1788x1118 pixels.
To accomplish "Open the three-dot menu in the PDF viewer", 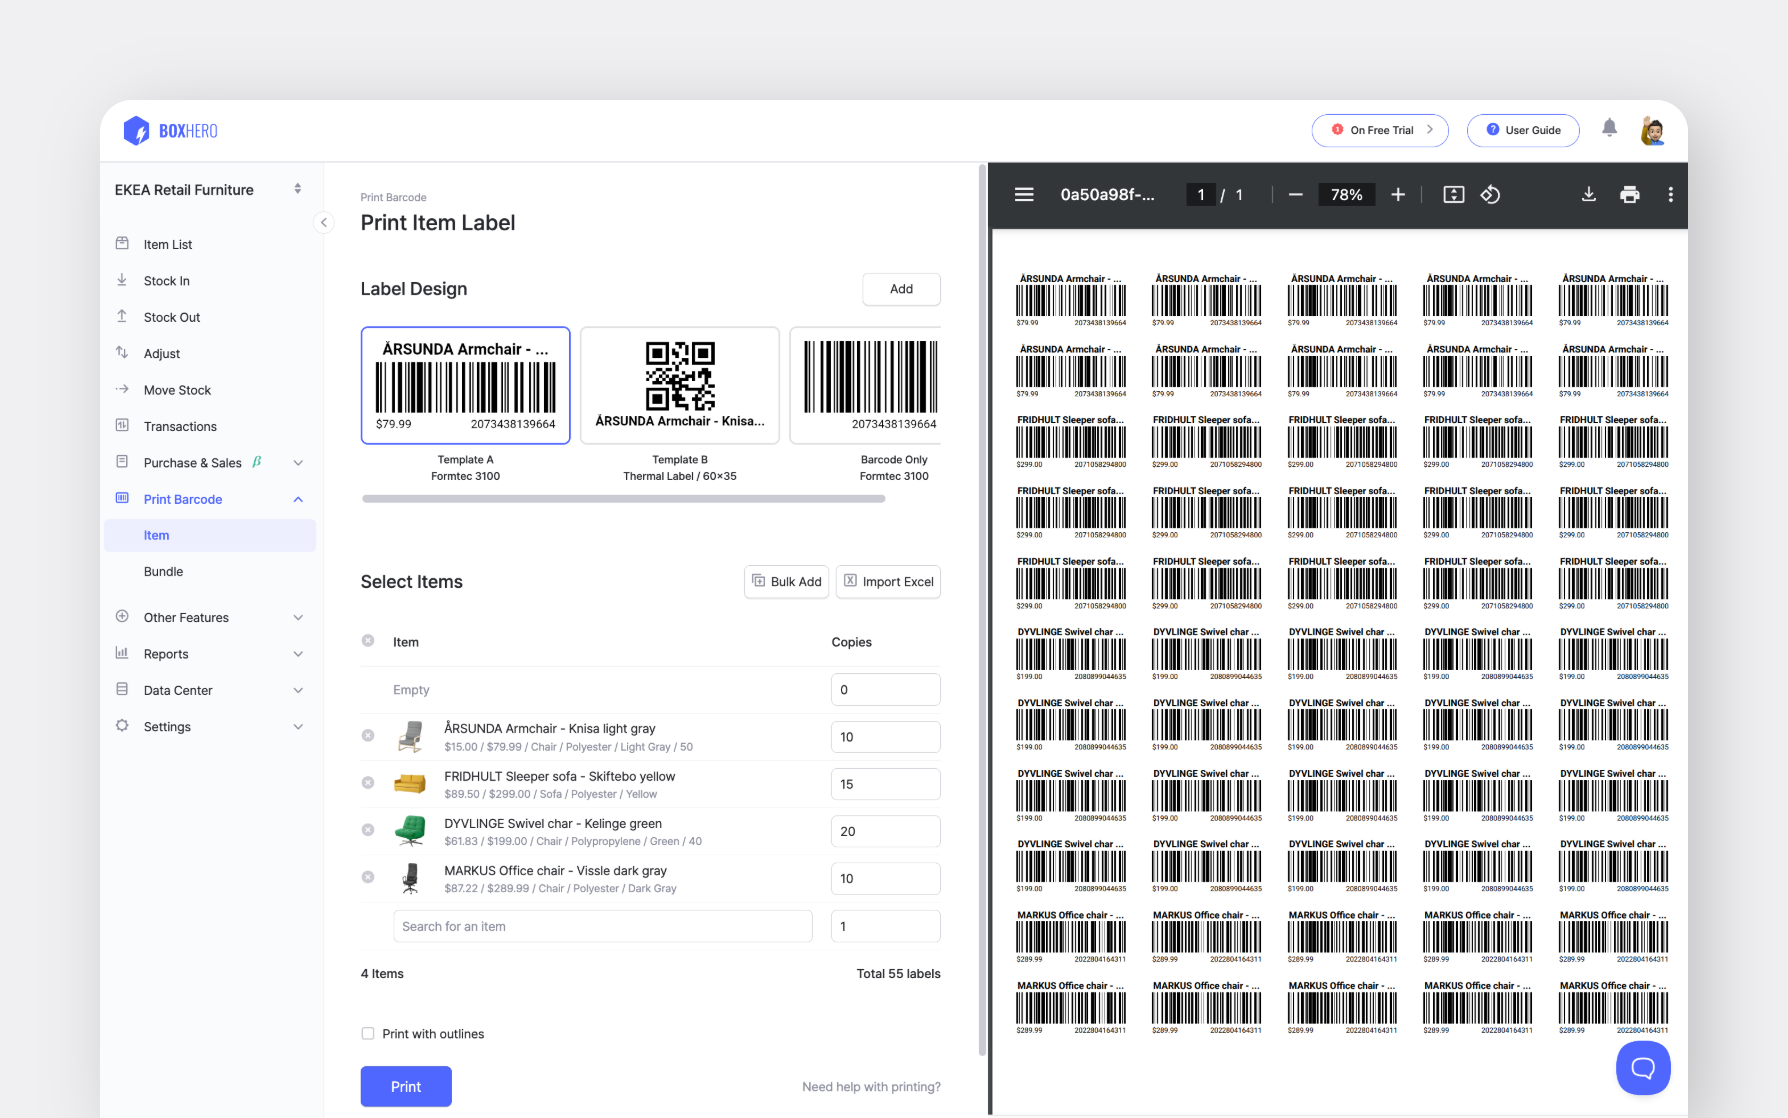I will click(1670, 194).
